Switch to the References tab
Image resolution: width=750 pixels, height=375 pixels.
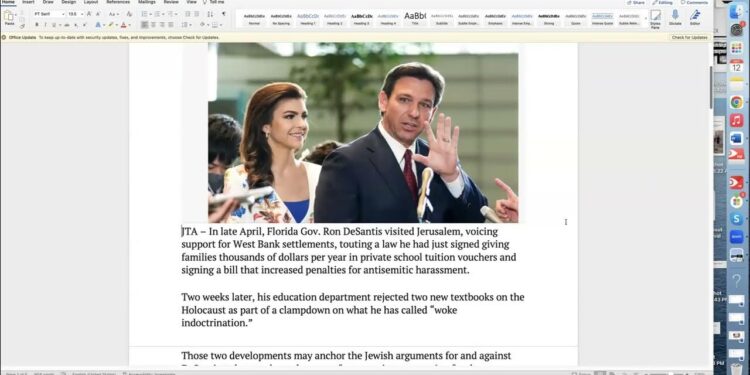click(118, 2)
